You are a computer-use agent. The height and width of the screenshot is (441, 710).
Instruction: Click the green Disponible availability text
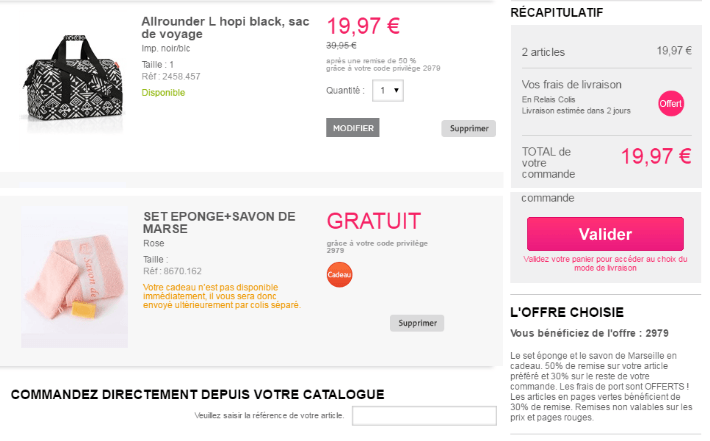163,92
